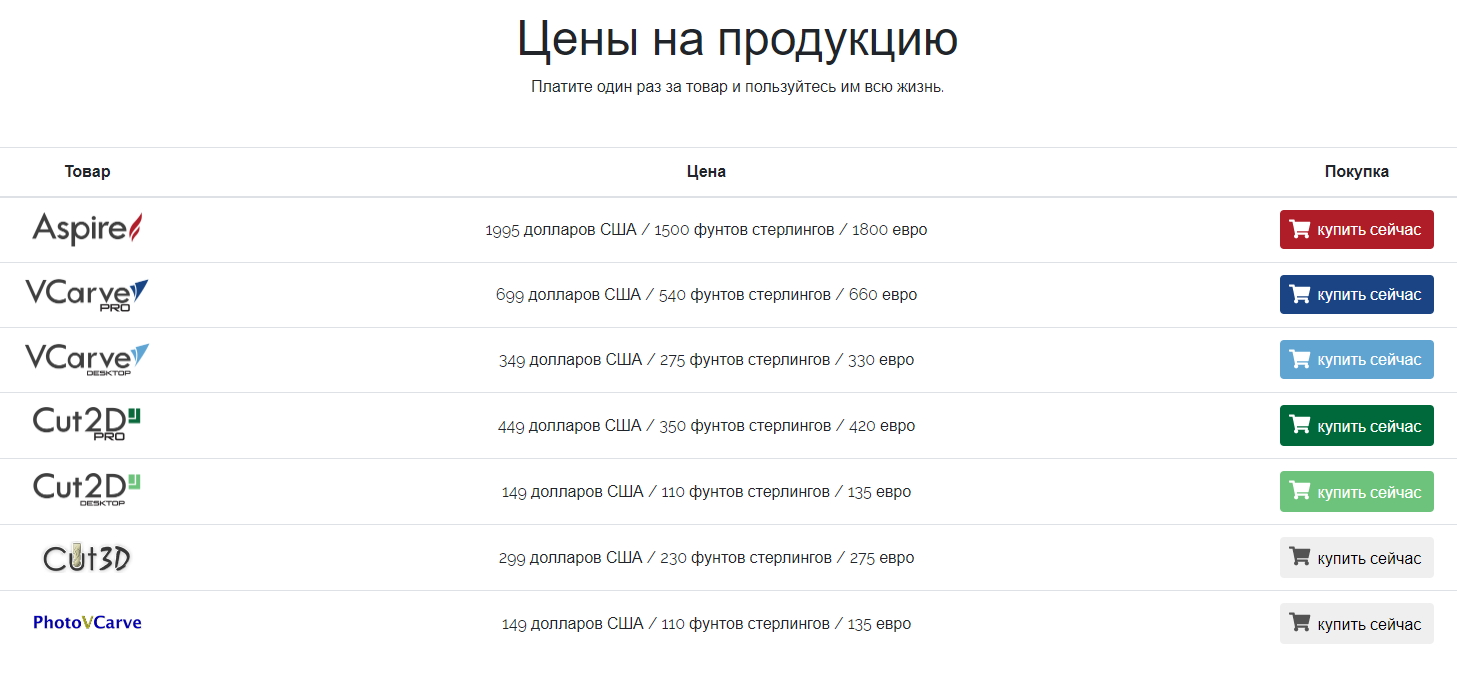Click the Aspire product logo
1457x674 pixels.
87,229
